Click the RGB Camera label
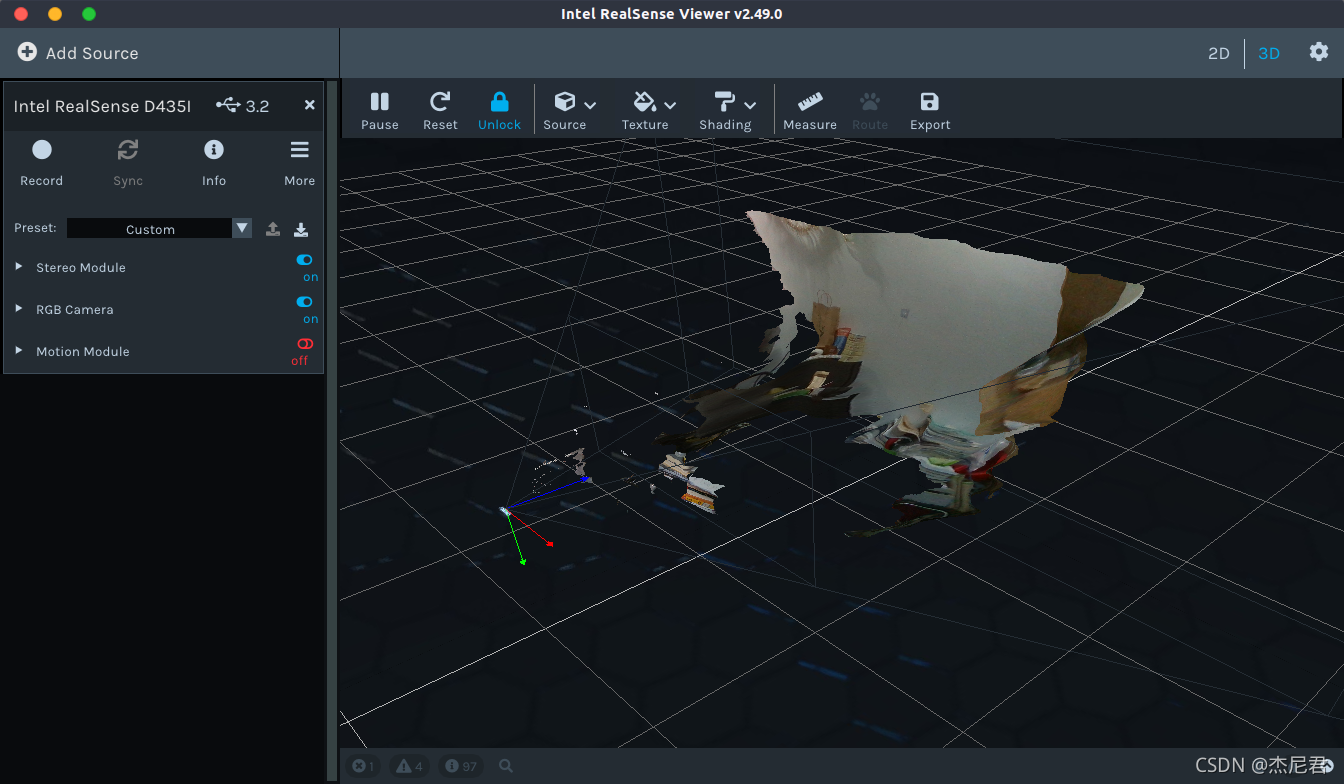The image size is (1344, 784). [75, 310]
